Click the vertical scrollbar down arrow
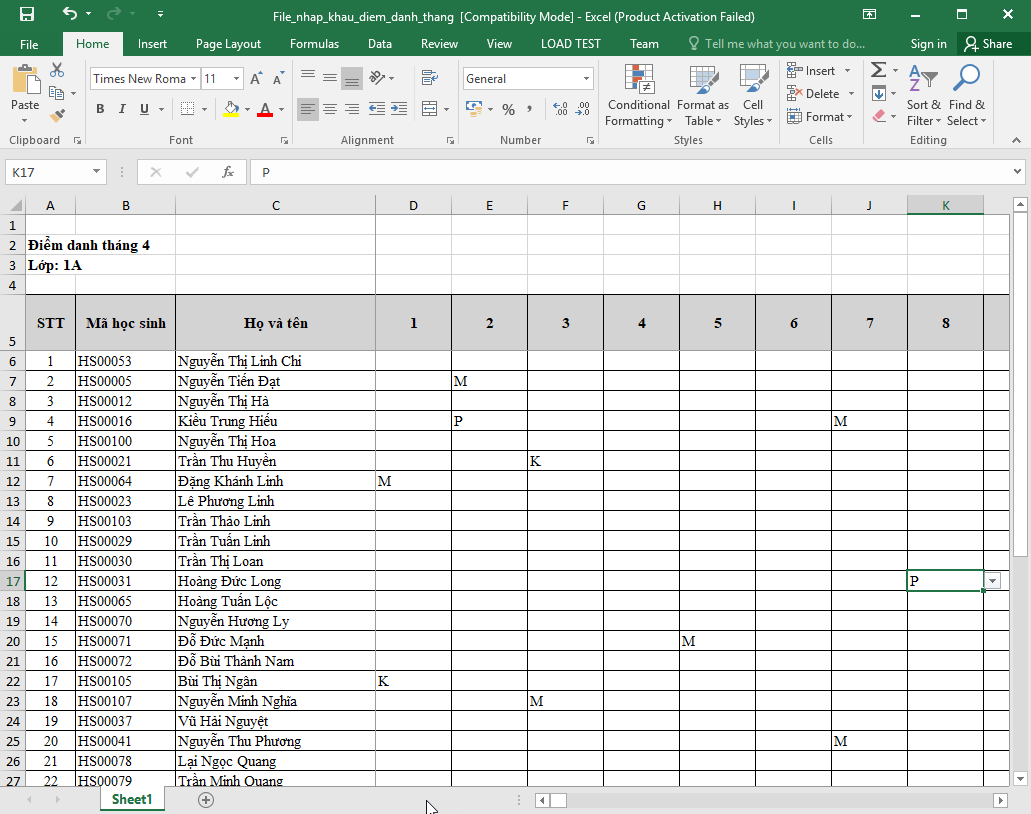 1020,779
